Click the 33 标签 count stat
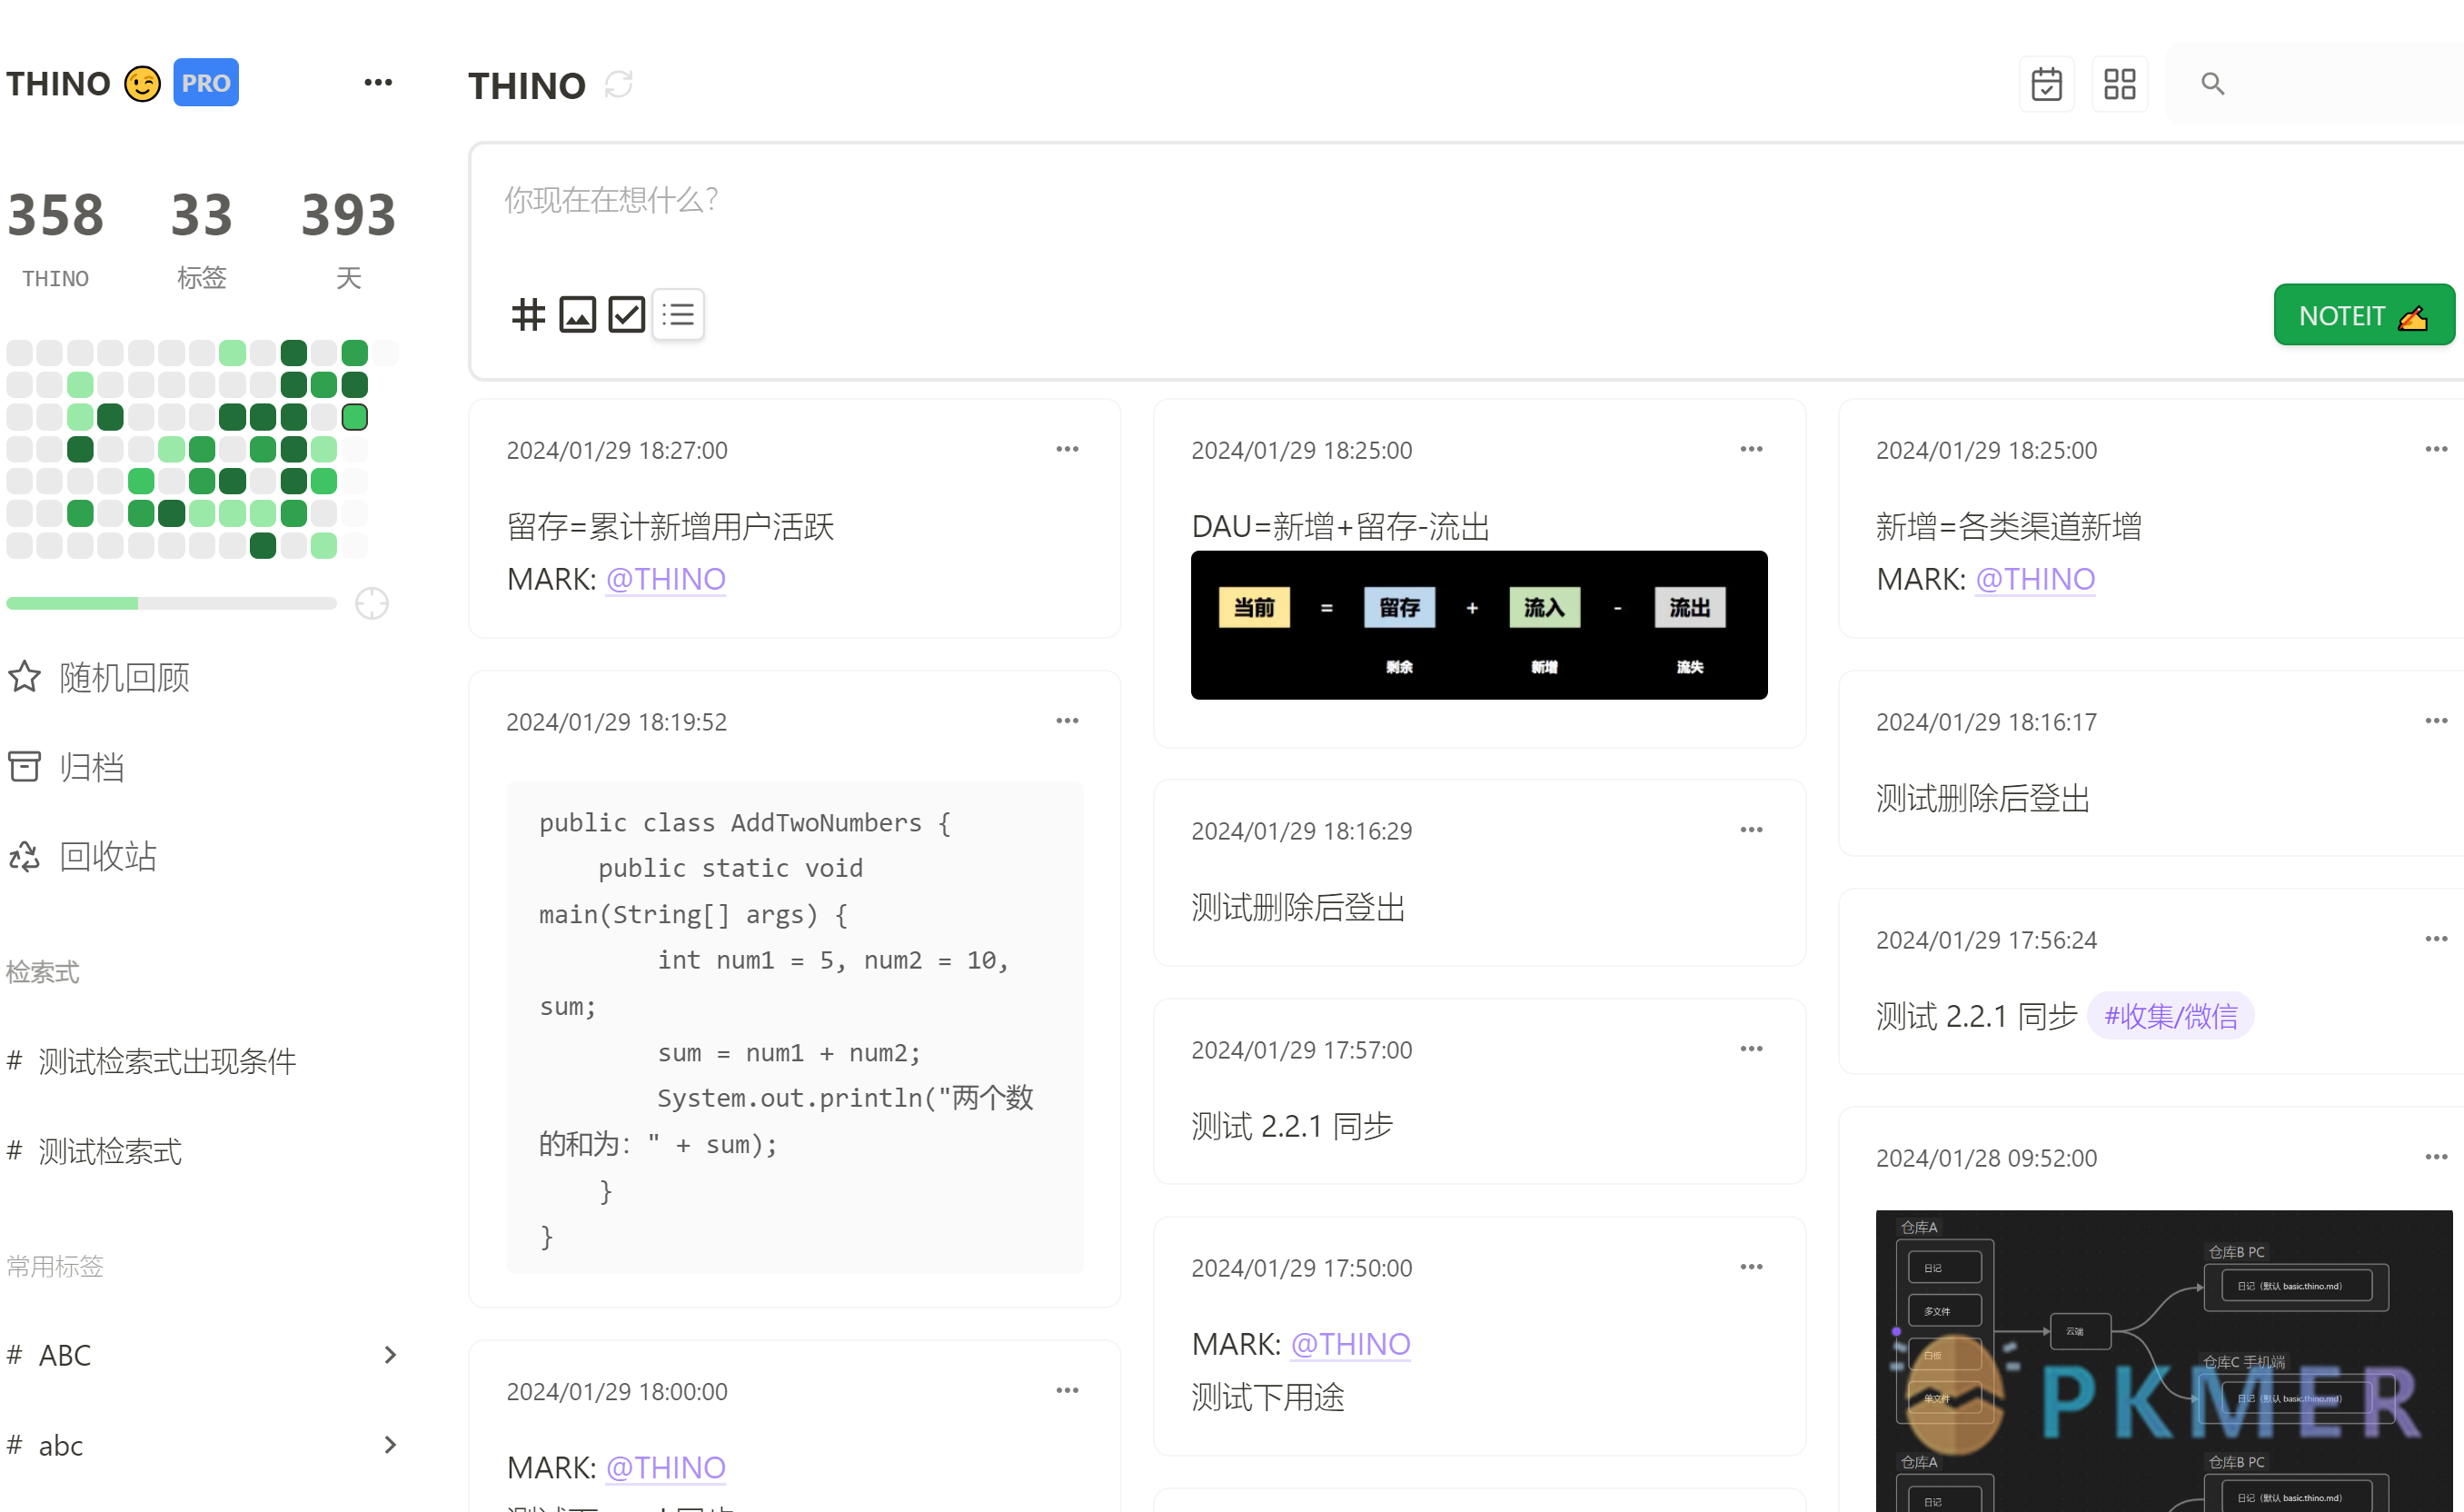The height and width of the screenshot is (1512, 2464). click(x=202, y=239)
